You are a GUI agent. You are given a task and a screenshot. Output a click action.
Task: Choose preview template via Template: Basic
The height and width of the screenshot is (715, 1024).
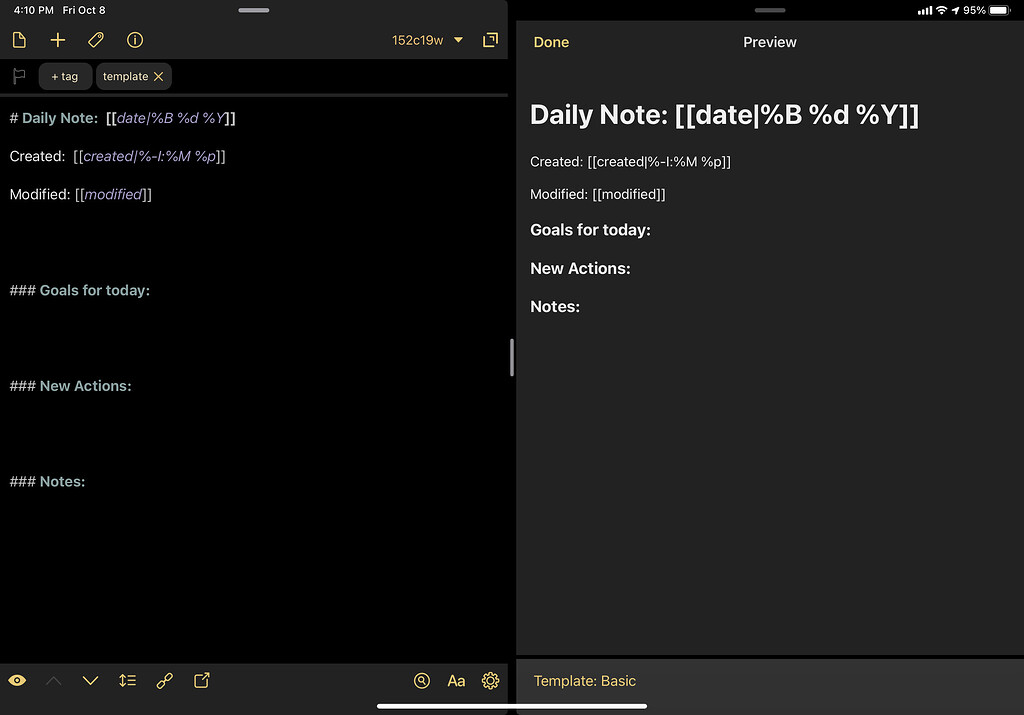click(585, 681)
